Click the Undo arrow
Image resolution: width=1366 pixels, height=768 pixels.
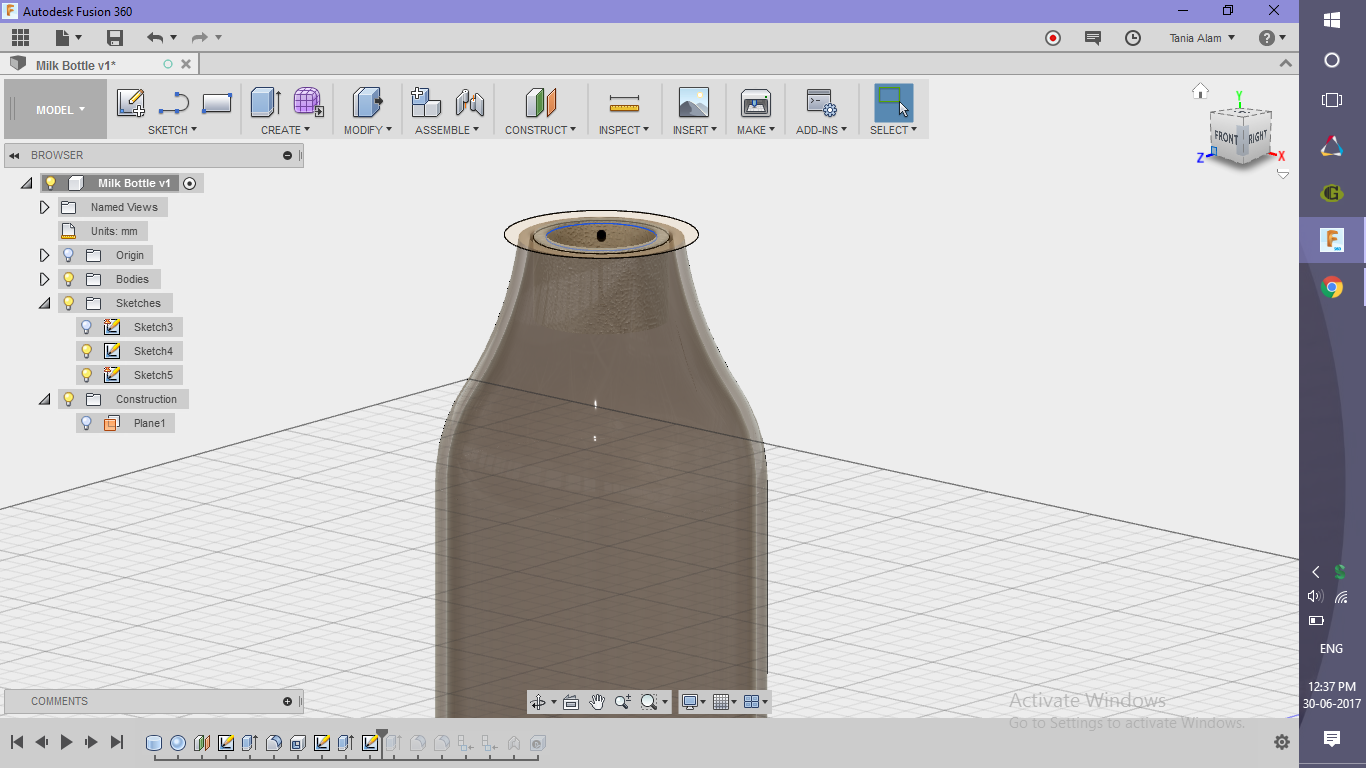point(155,38)
